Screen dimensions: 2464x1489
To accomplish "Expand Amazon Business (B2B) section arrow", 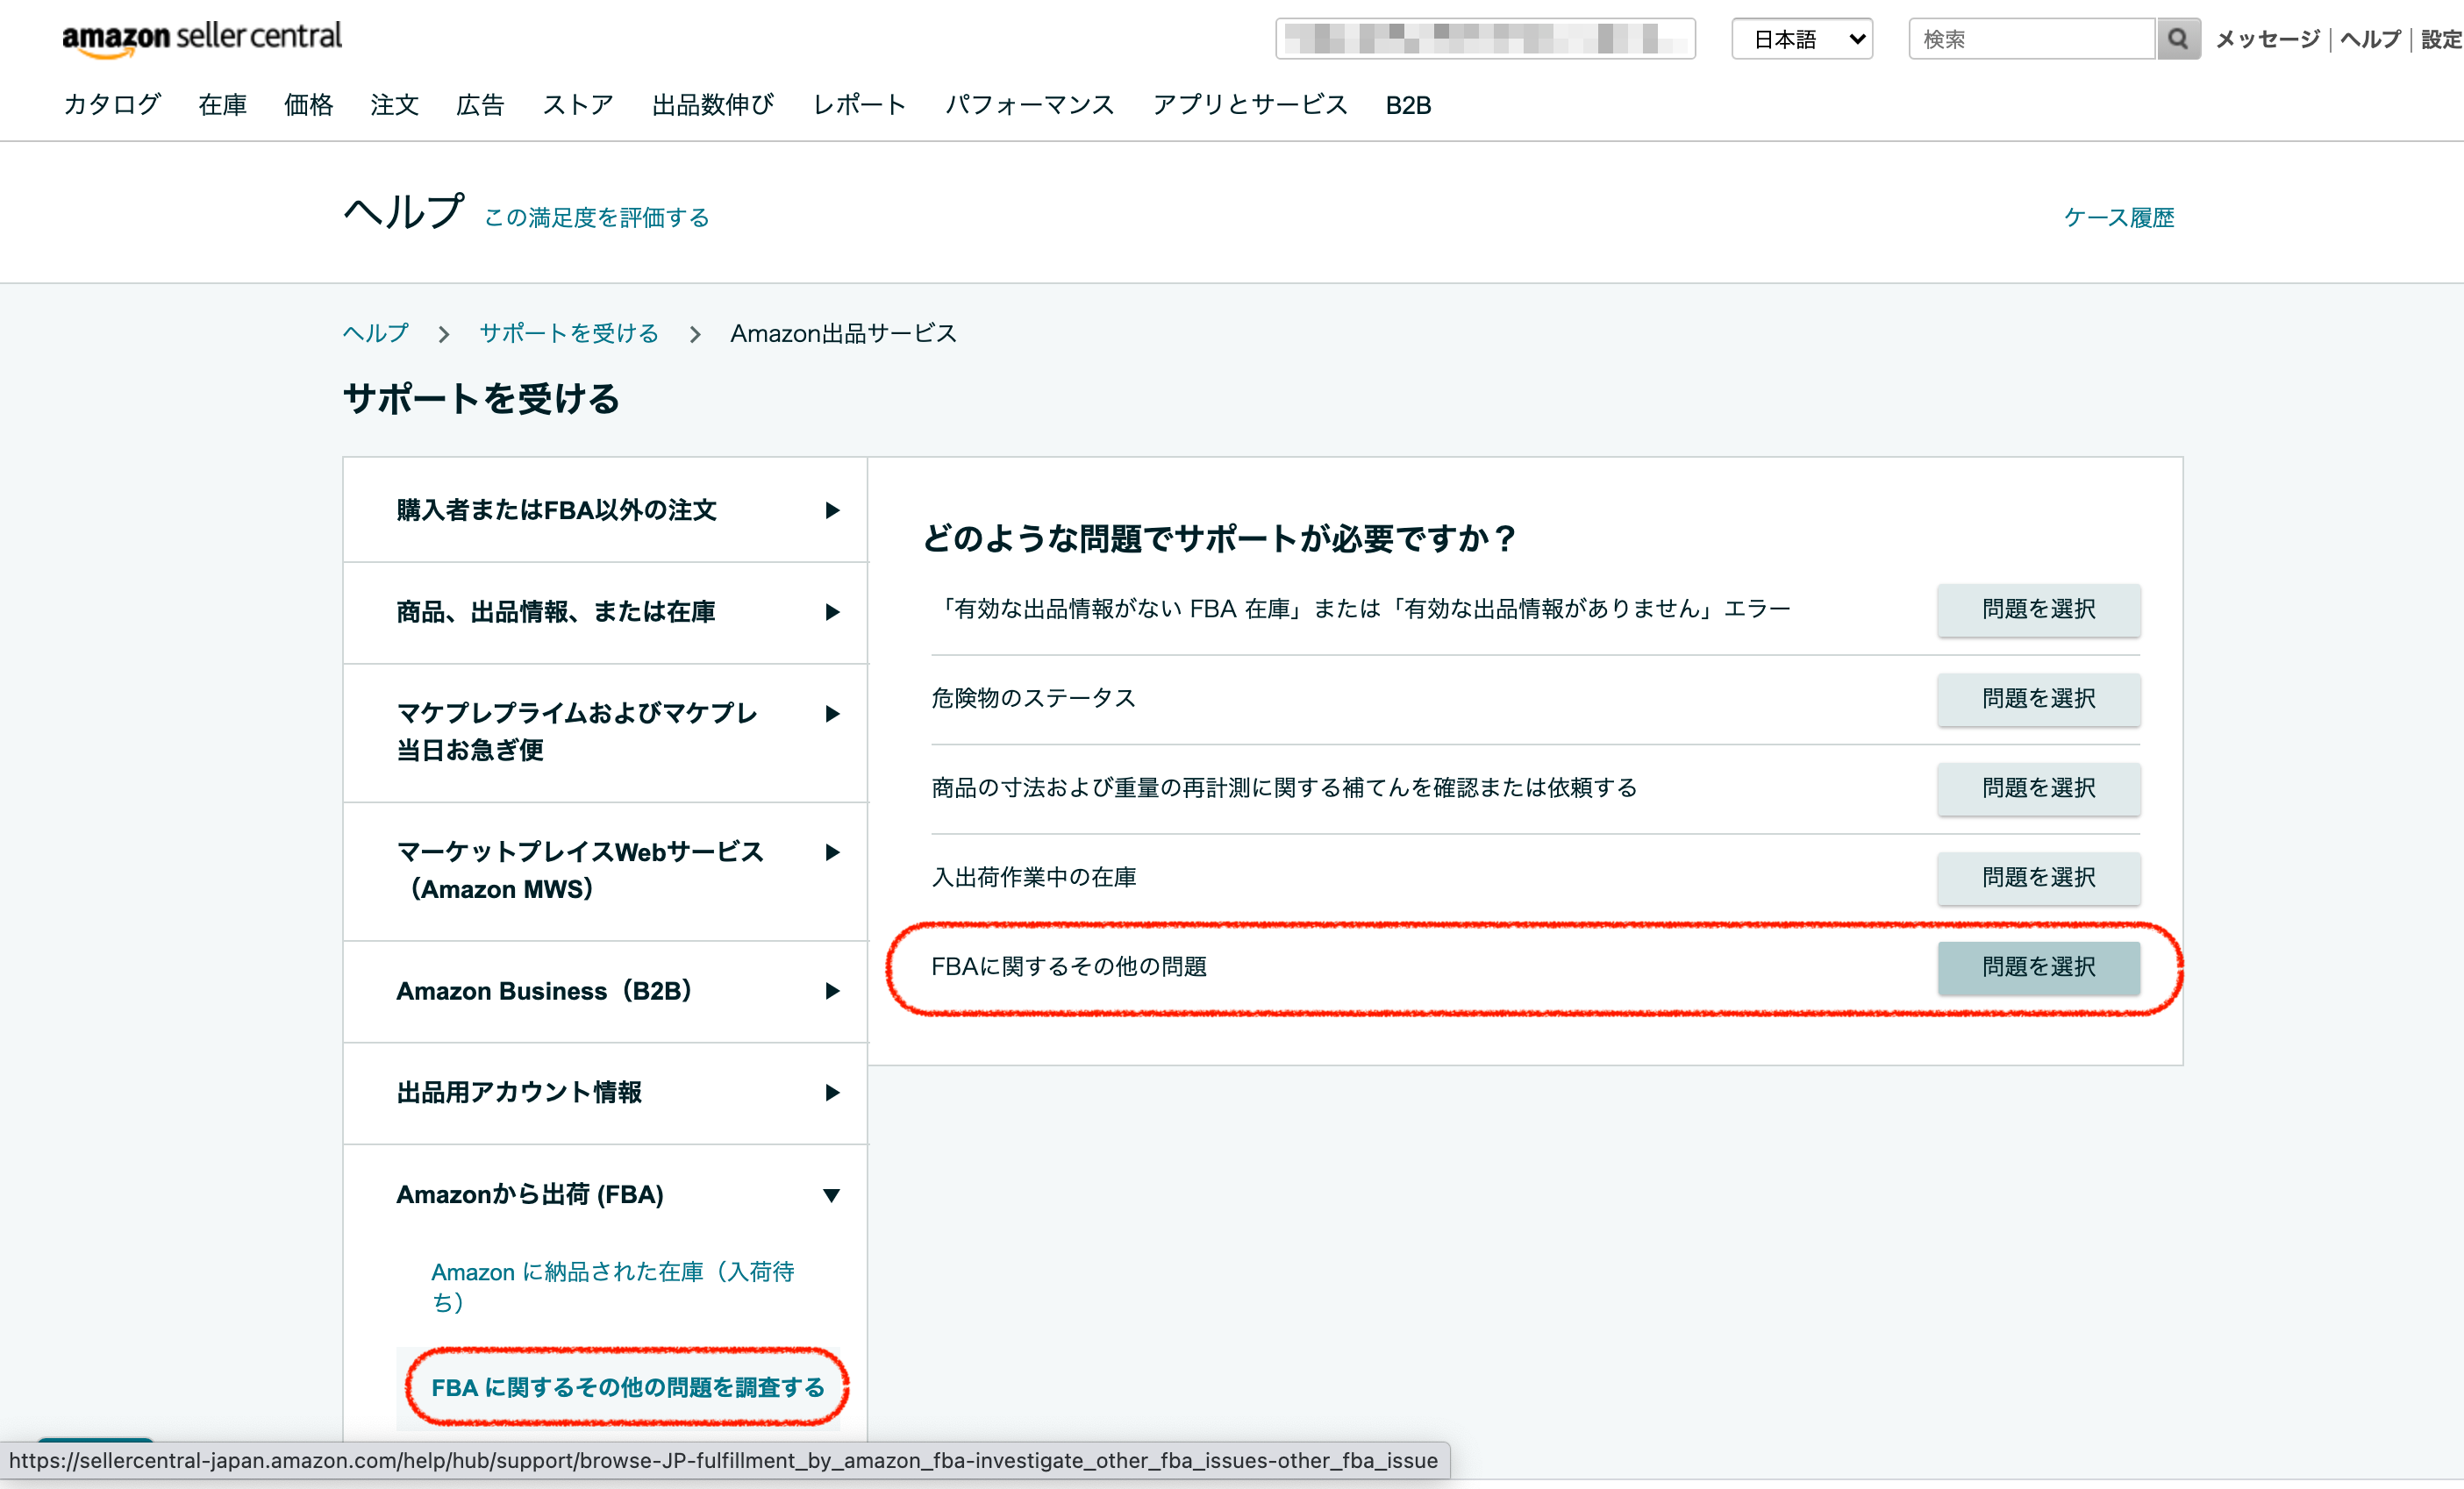I will (x=831, y=991).
